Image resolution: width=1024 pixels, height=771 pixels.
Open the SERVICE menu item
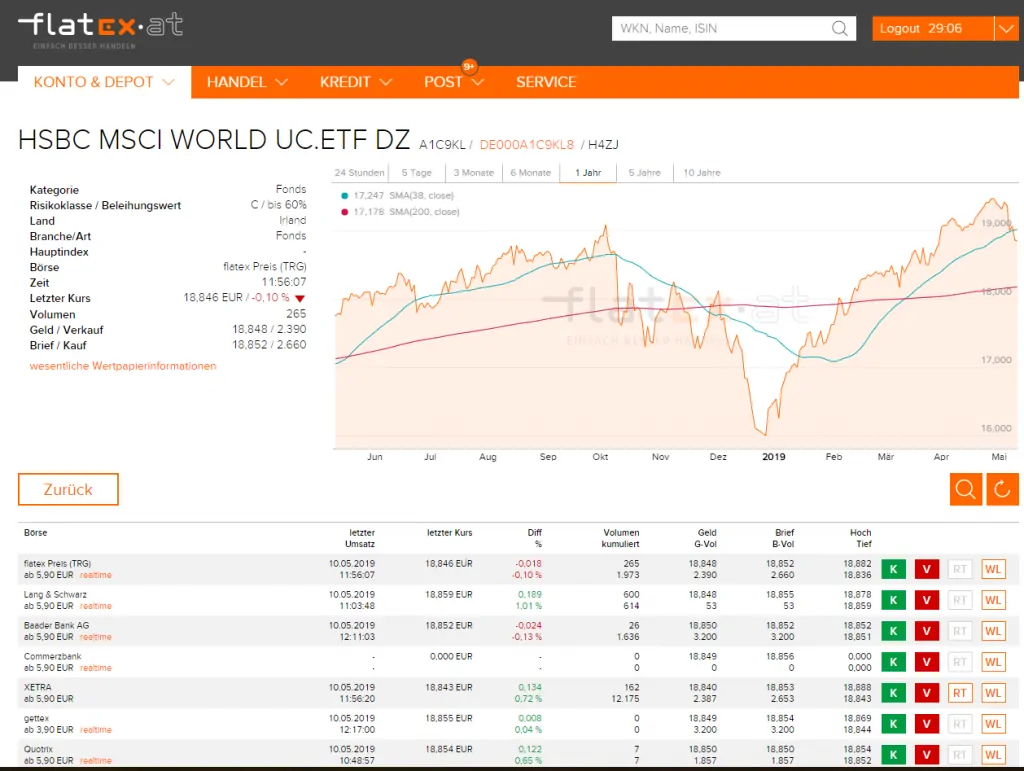[x=546, y=82]
